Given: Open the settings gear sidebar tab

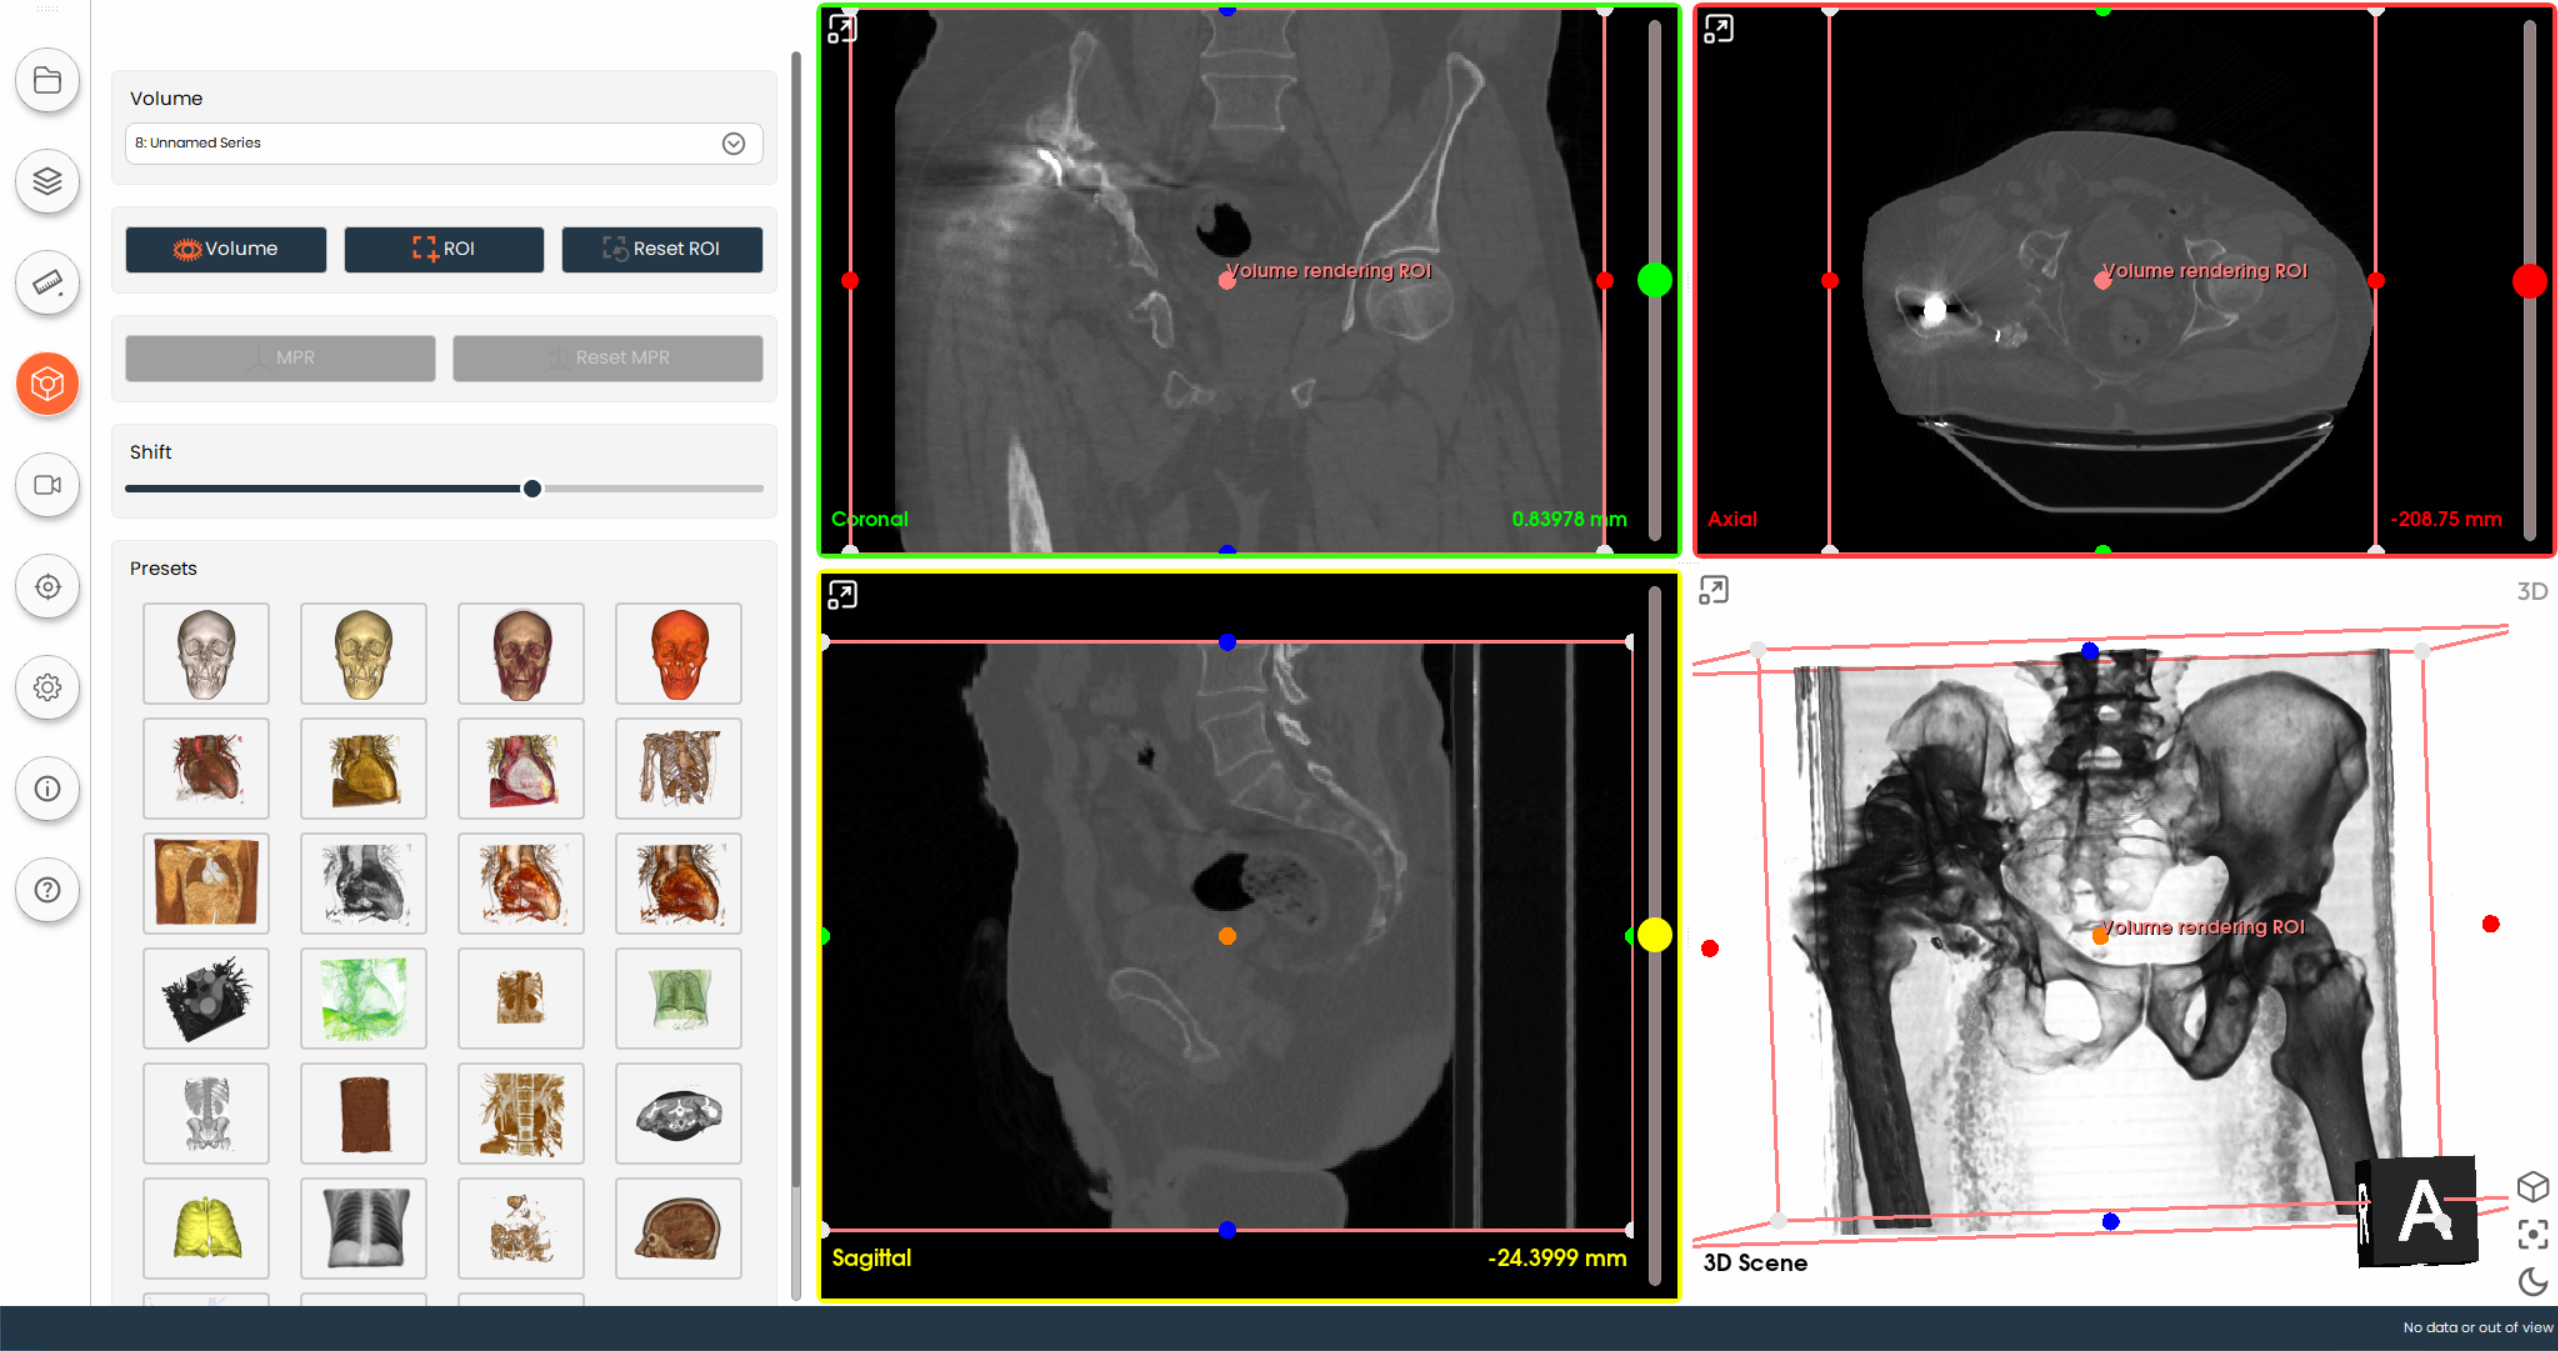Looking at the screenshot, I should pyautogui.click(x=47, y=688).
